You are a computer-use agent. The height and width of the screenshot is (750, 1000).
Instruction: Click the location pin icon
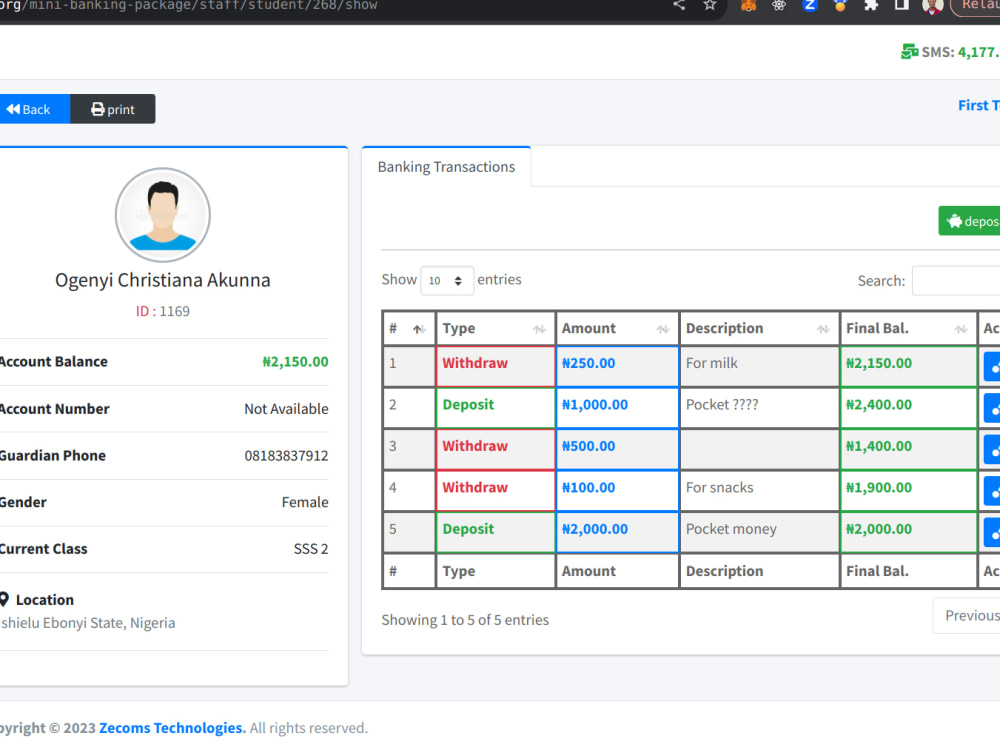[x=4, y=599]
